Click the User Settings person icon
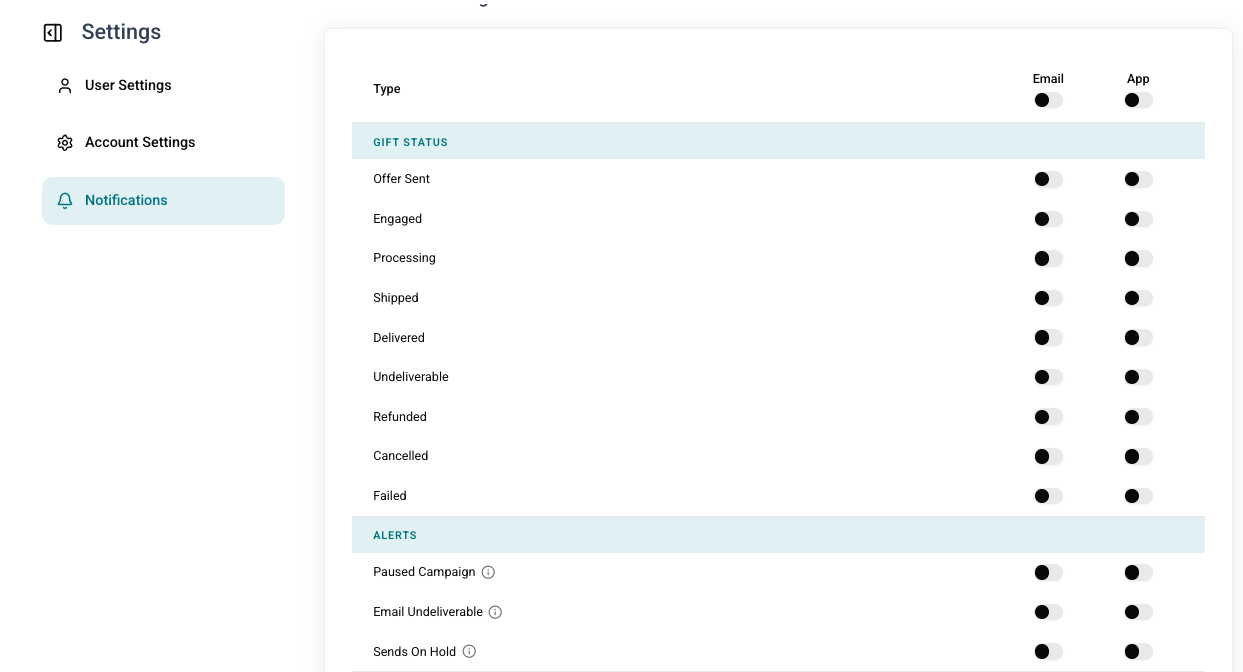This screenshot has height=672, width=1243. tap(65, 86)
